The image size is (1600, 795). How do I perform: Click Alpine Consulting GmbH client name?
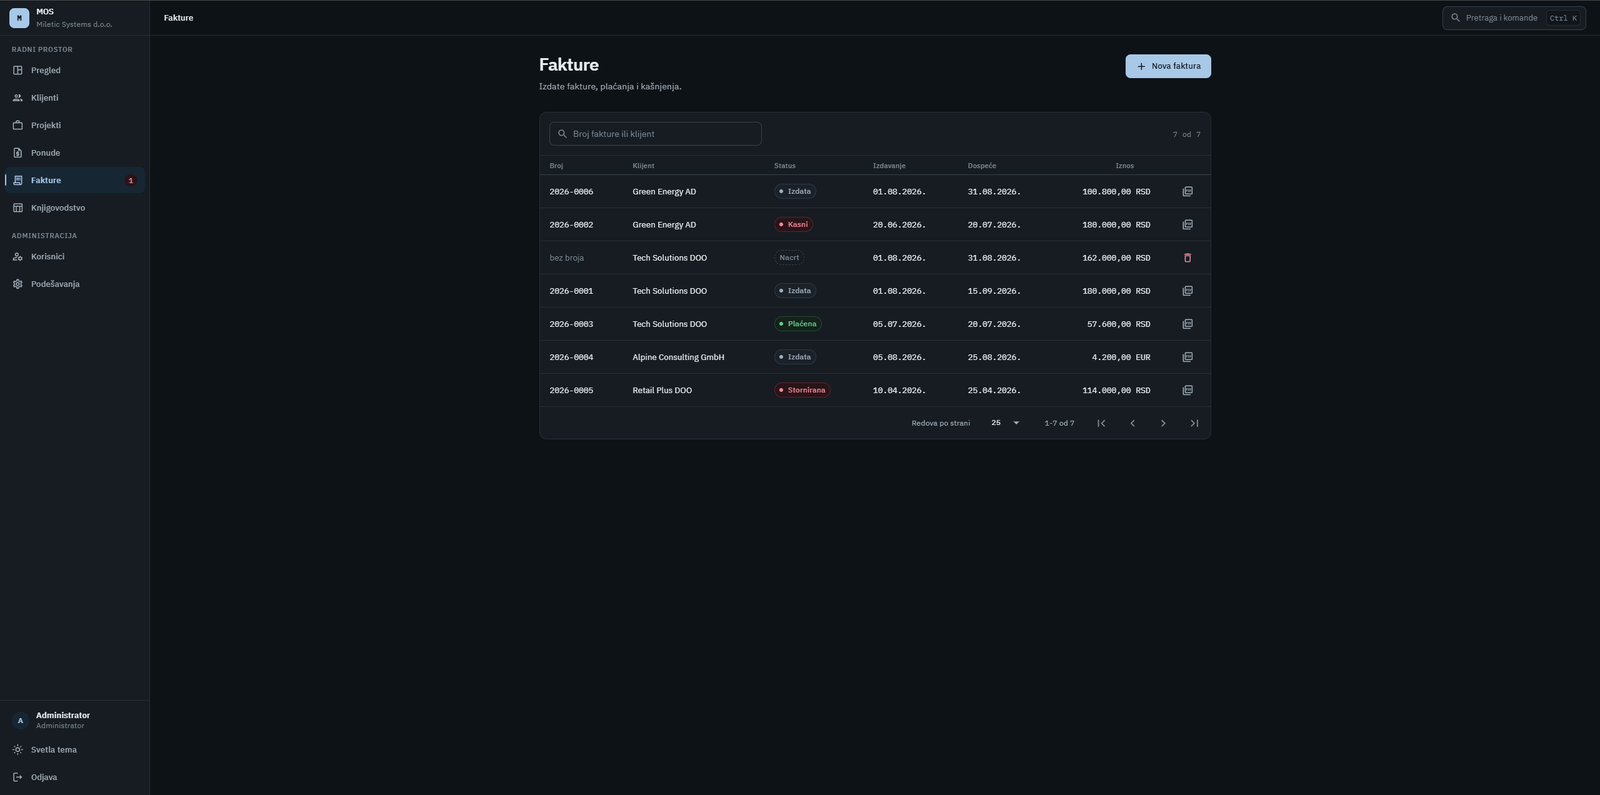tap(678, 357)
